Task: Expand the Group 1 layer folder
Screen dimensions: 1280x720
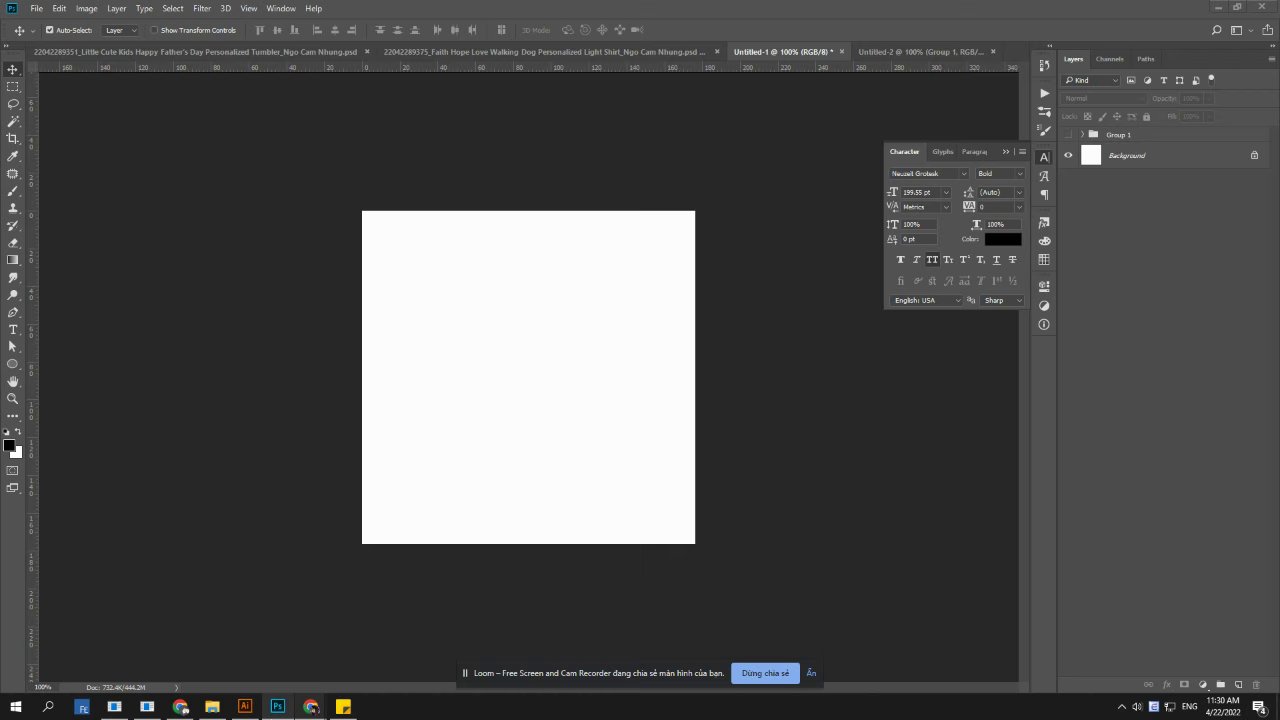Action: [x=1082, y=135]
